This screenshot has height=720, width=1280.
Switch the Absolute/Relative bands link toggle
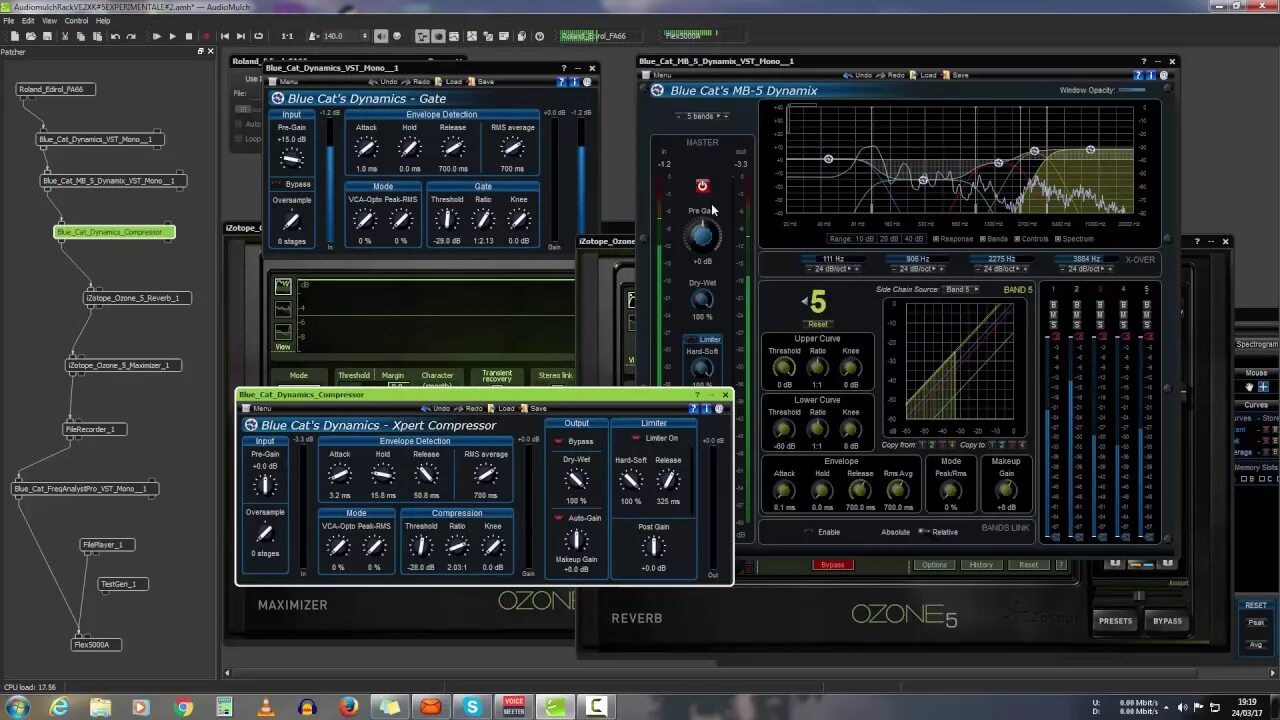(x=923, y=532)
